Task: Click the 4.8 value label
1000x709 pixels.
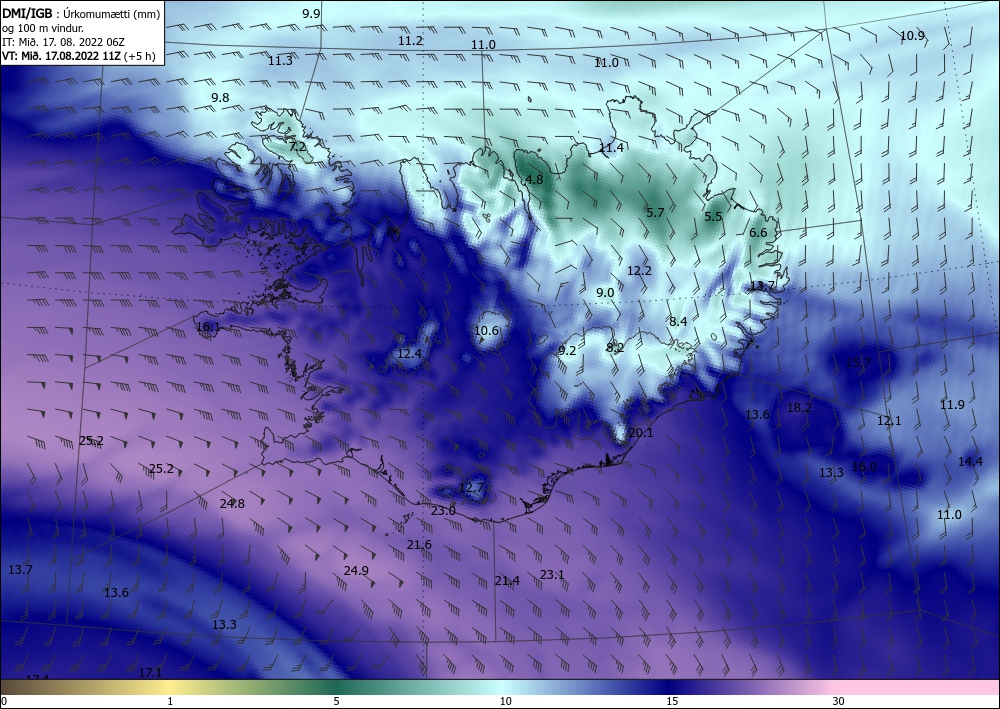Action: click(x=534, y=180)
